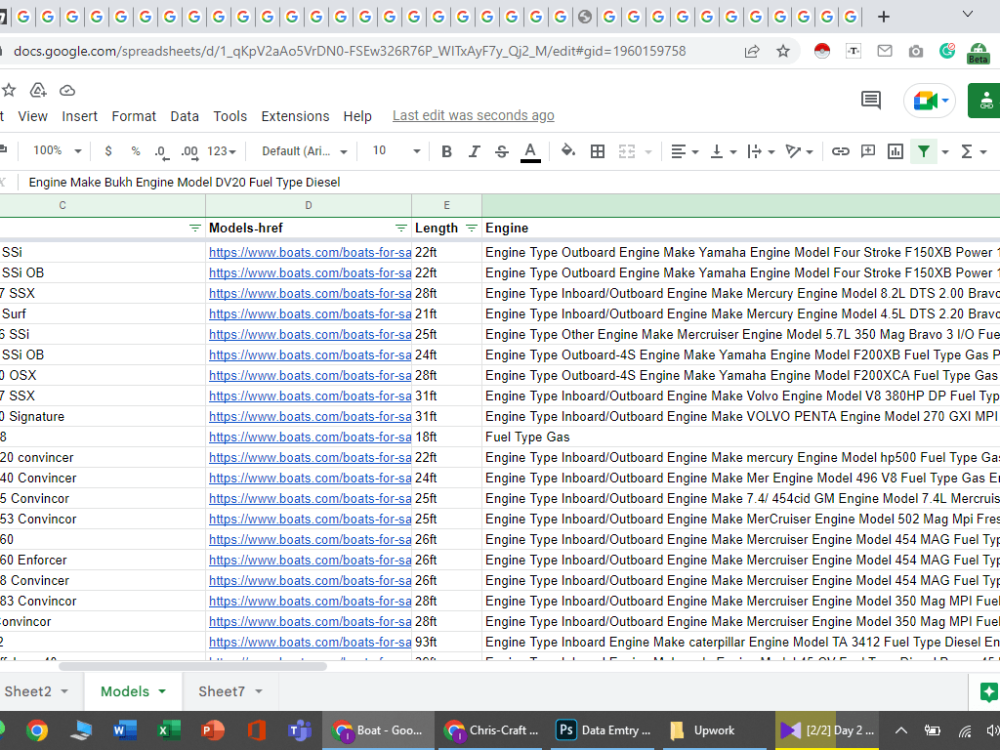
Task: Format as currency with dollar icon
Action: (108, 151)
